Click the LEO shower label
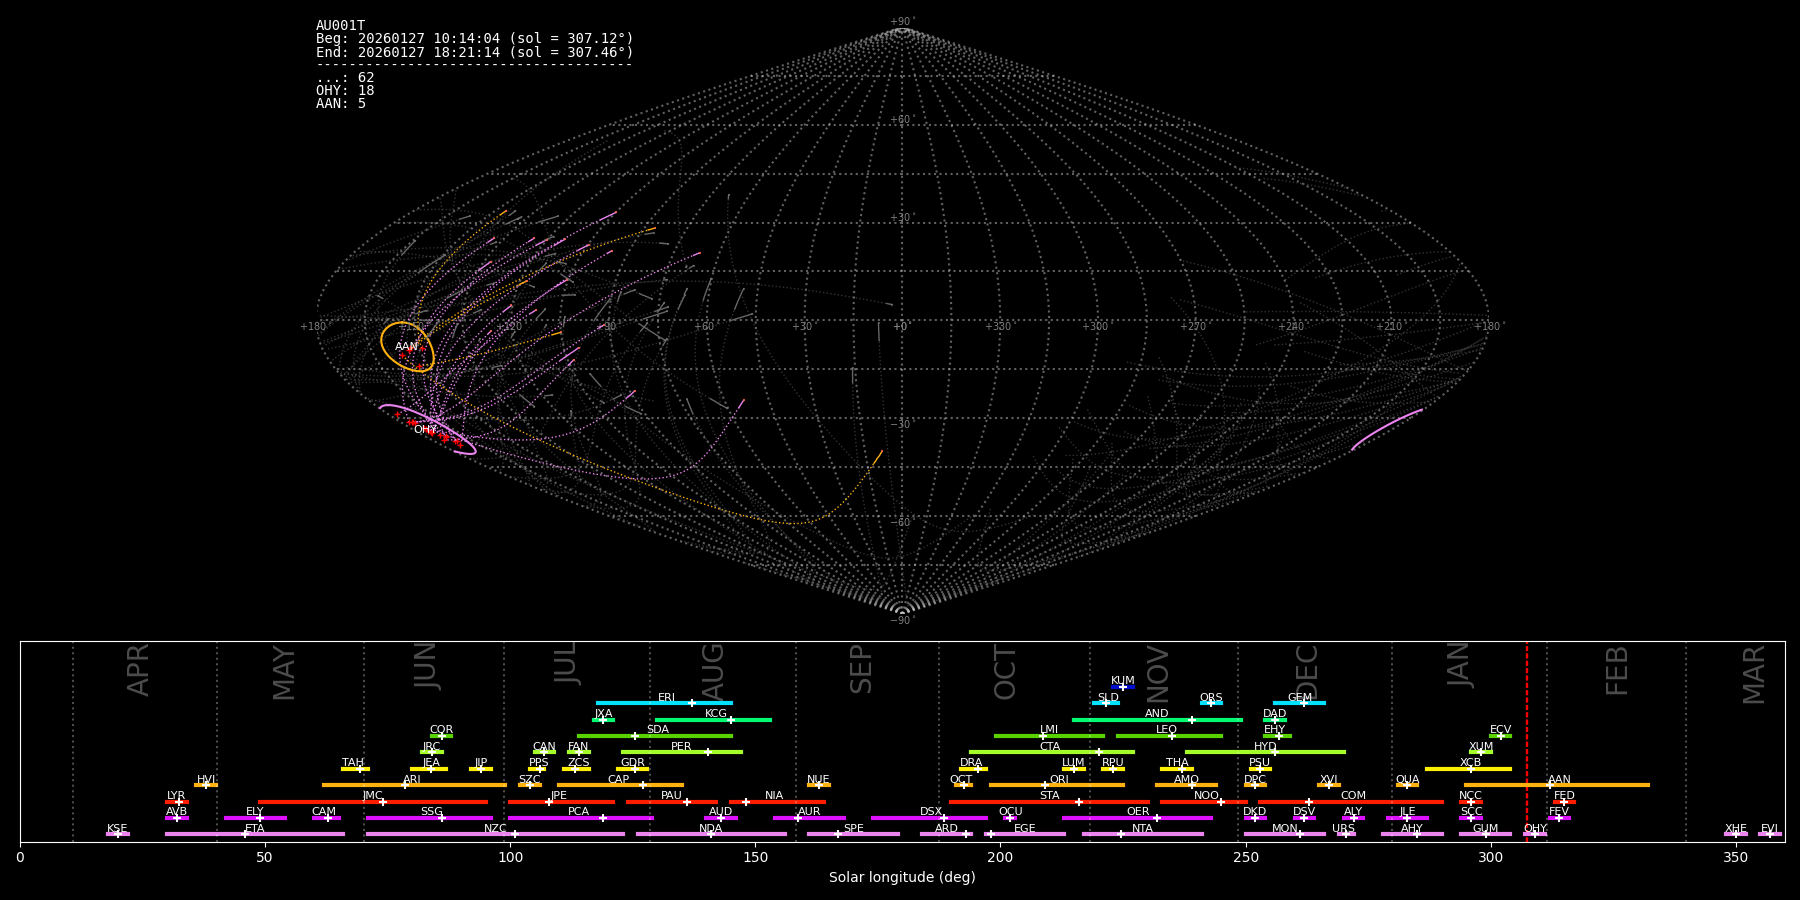The image size is (1800, 900). click(x=1166, y=730)
